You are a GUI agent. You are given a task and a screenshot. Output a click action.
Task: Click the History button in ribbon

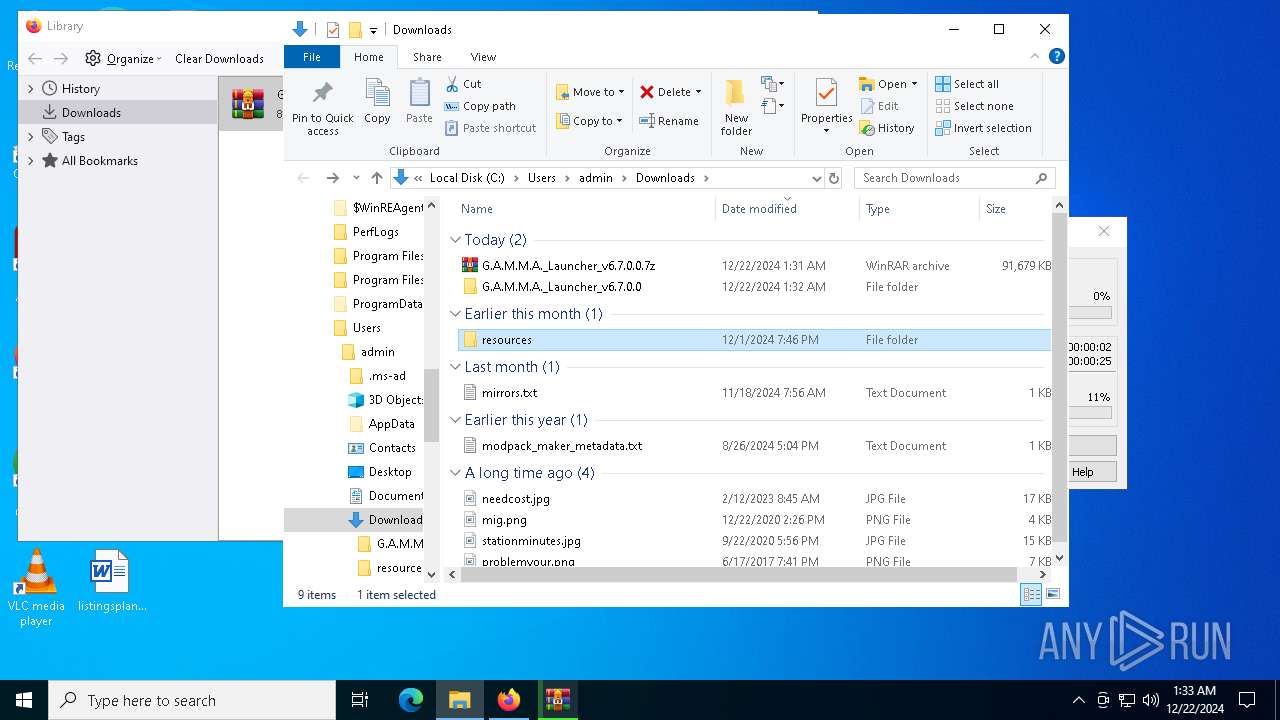(886, 128)
